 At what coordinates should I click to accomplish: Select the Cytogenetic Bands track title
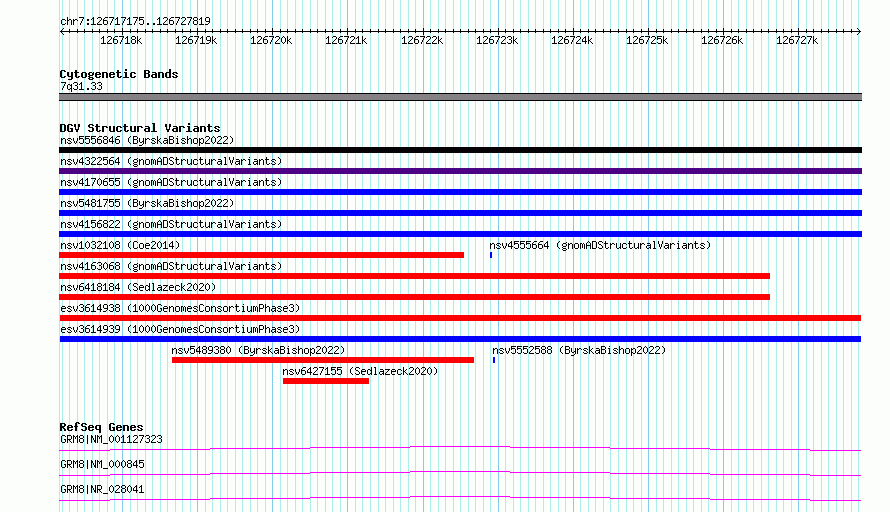point(119,74)
